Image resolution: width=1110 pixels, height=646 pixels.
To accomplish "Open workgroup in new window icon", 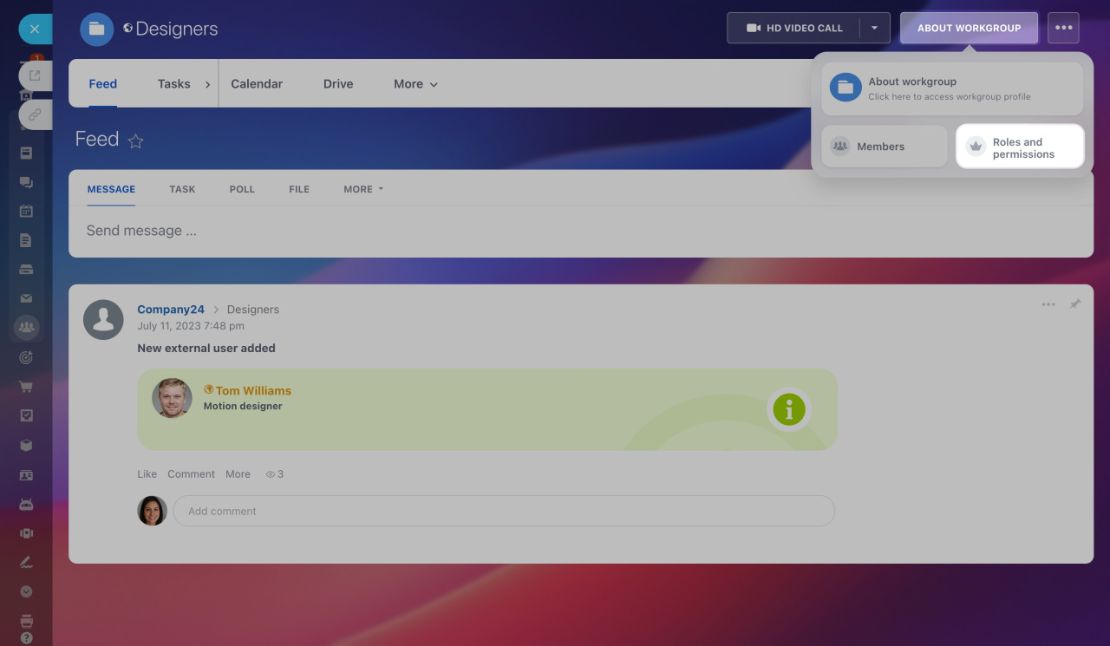I will 35,75.
